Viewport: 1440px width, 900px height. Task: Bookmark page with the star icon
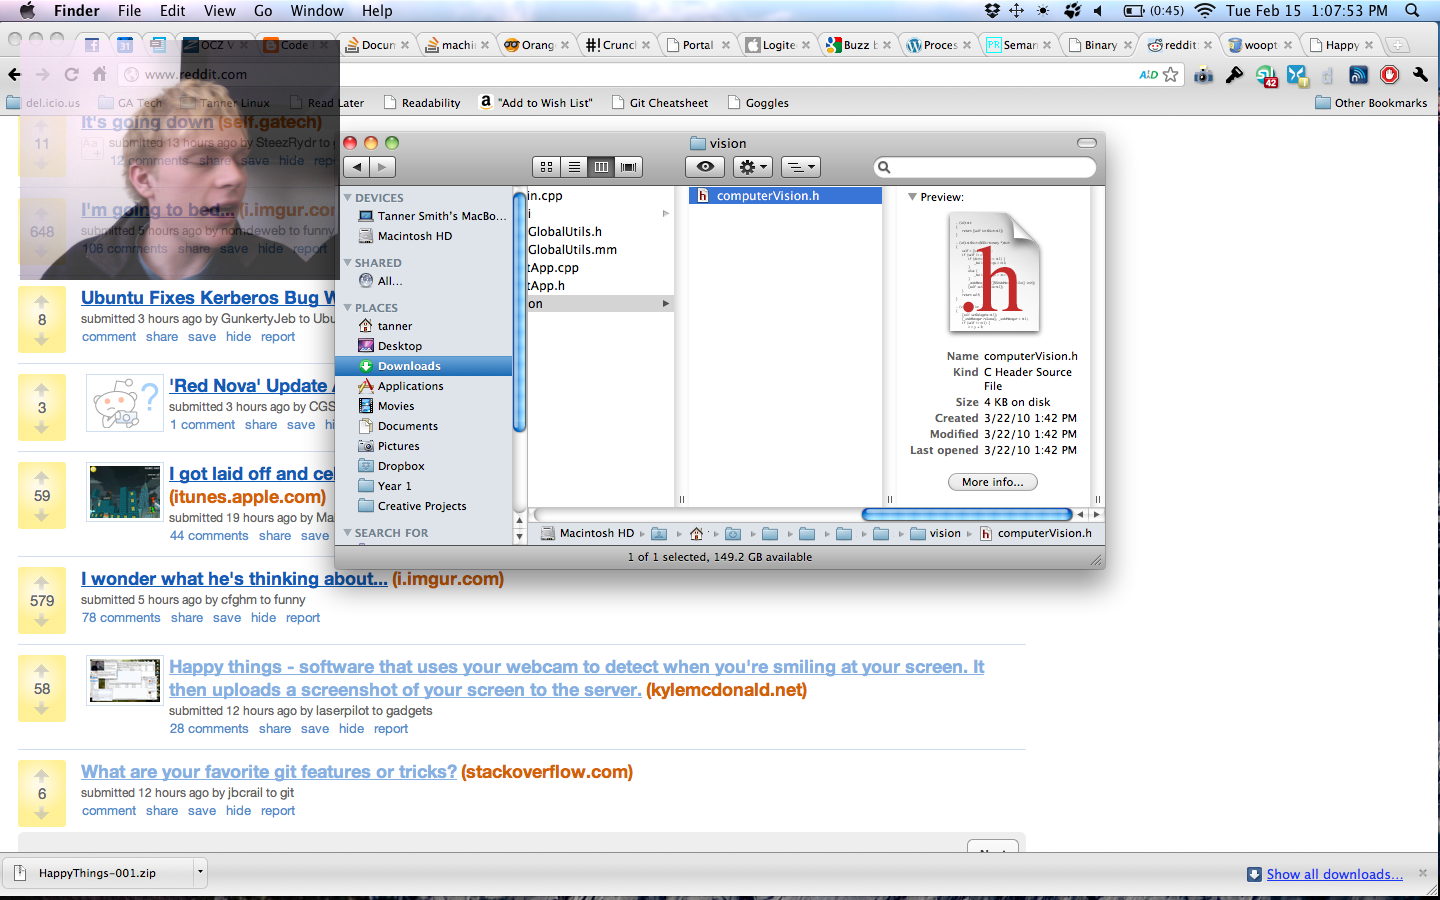1170,75
